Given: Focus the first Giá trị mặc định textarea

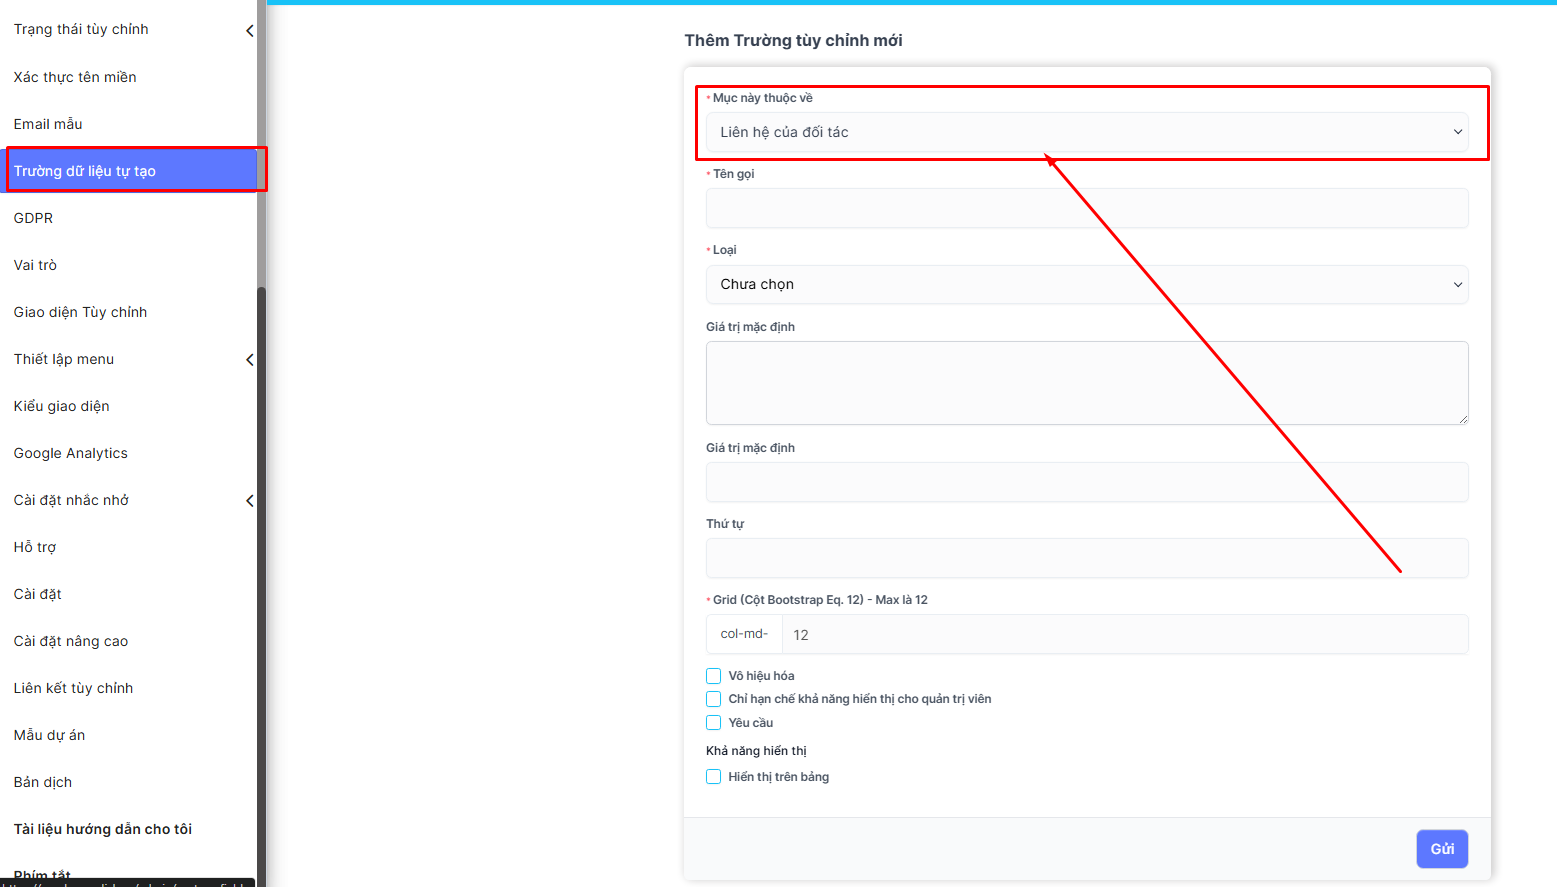Looking at the screenshot, I should click(1086, 383).
